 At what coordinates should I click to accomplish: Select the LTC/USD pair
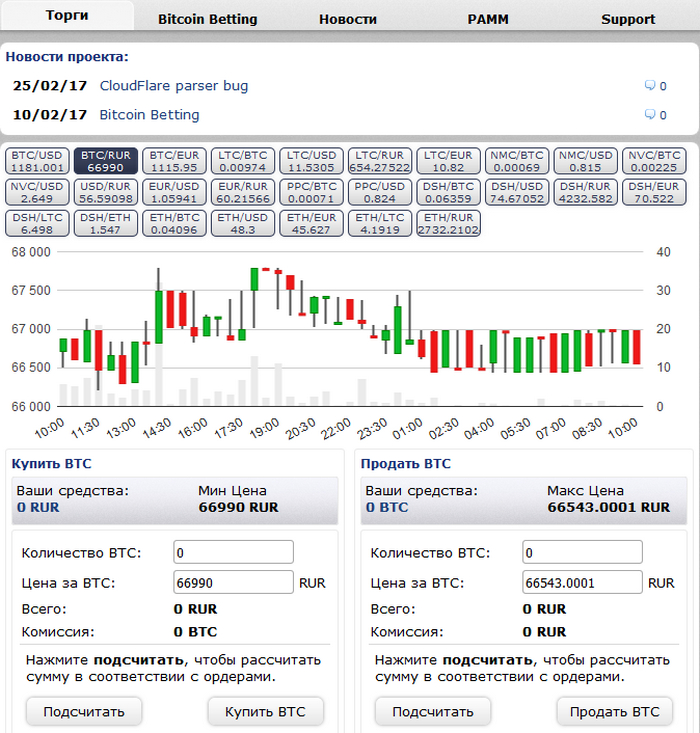tap(311, 161)
